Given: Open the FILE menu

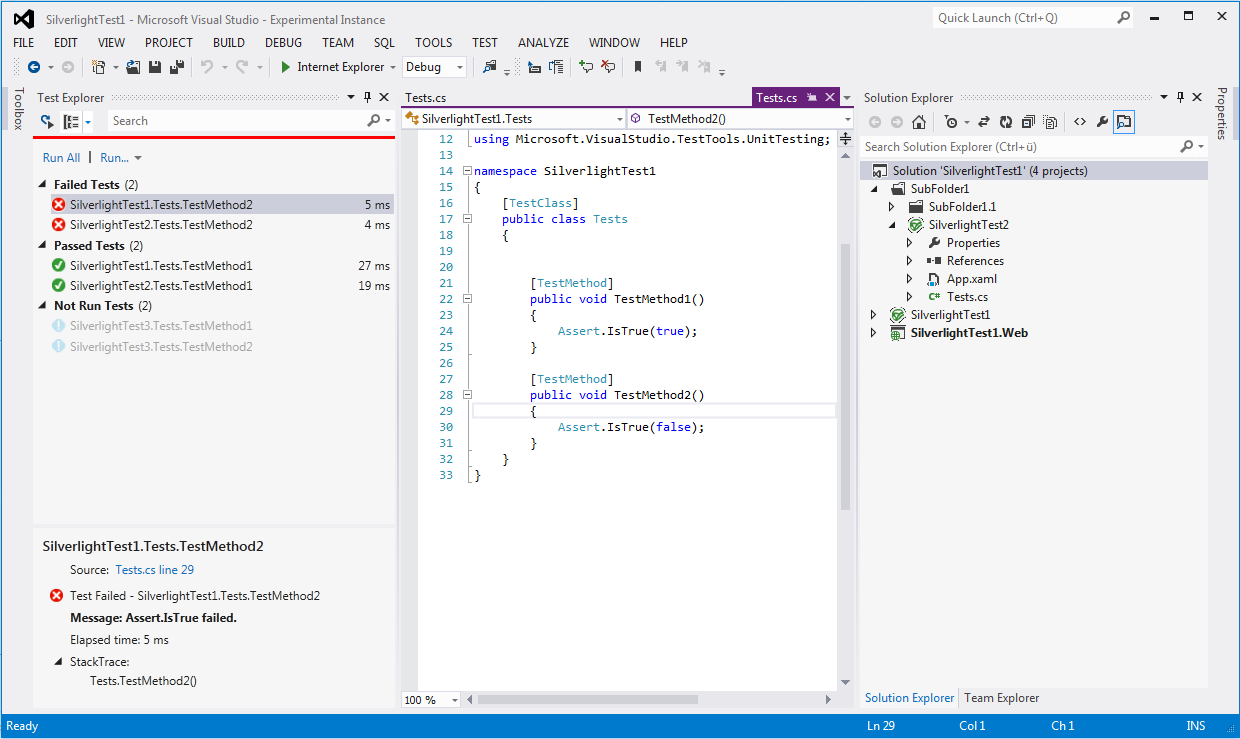Looking at the screenshot, I should (x=24, y=43).
